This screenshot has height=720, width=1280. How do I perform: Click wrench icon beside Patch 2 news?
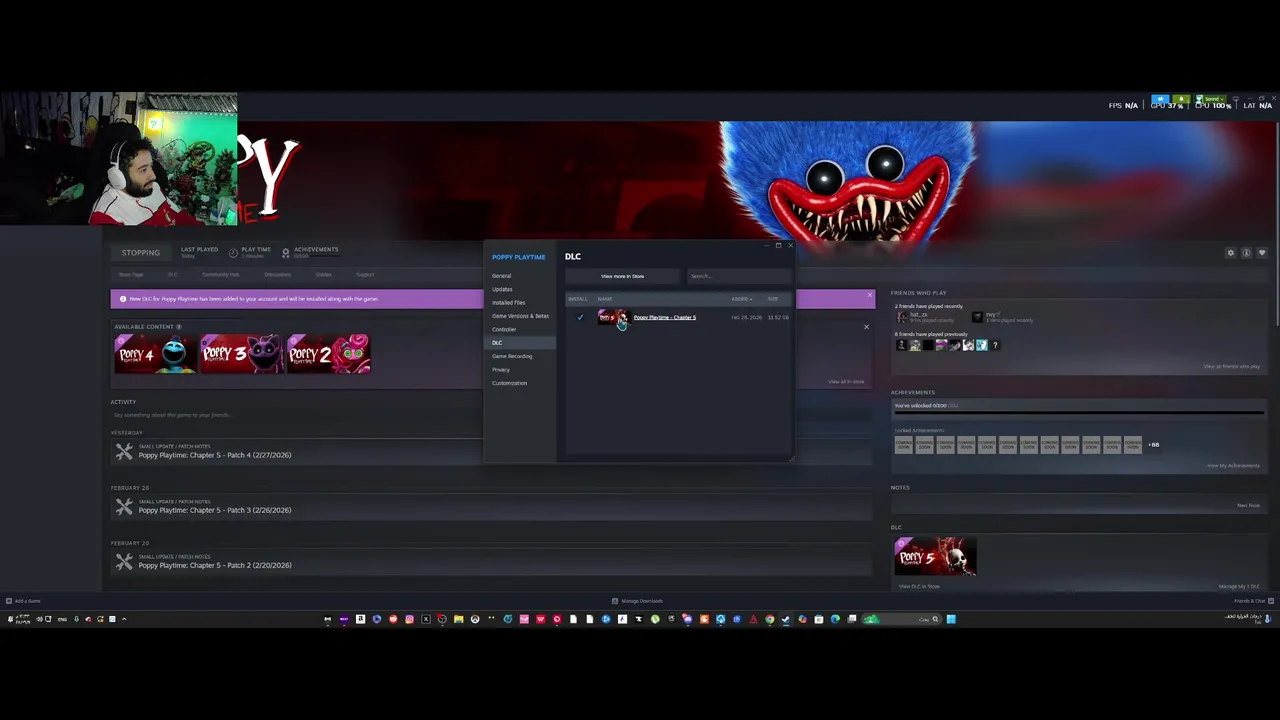124,562
